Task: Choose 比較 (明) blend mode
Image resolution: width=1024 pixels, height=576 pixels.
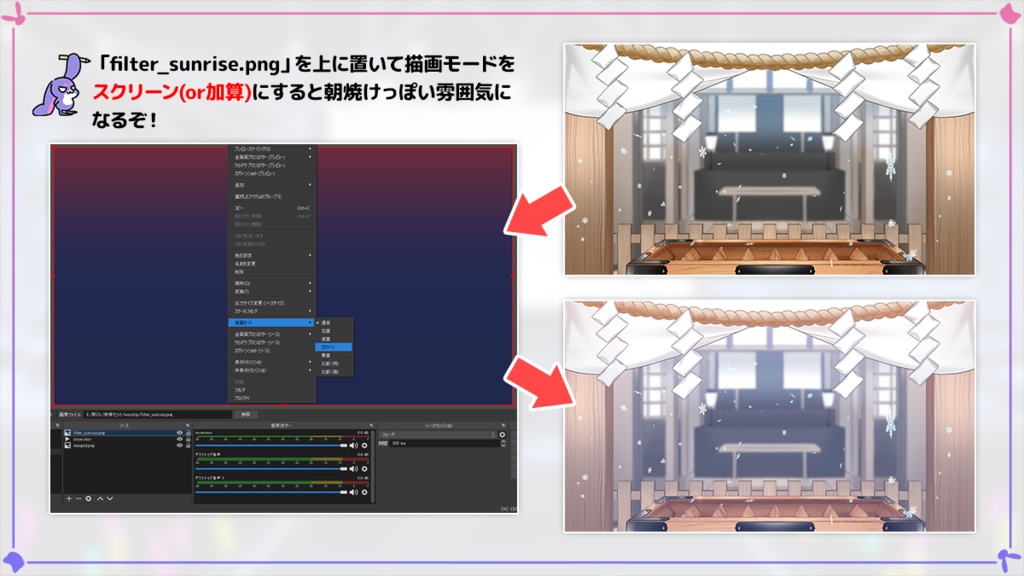Action: (334, 363)
